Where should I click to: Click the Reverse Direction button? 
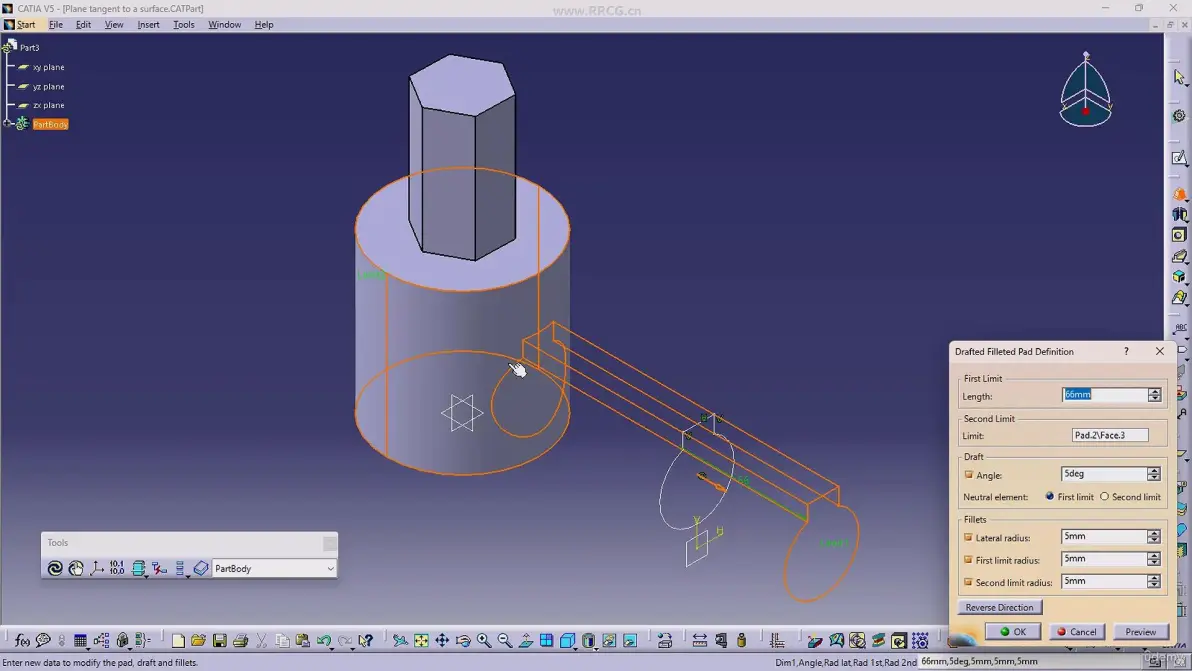pyautogui.click(x=1000, y=607)
